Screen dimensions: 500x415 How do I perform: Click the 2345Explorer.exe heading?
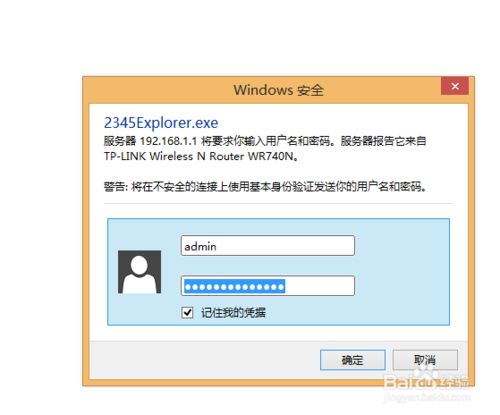coord(161,123)
